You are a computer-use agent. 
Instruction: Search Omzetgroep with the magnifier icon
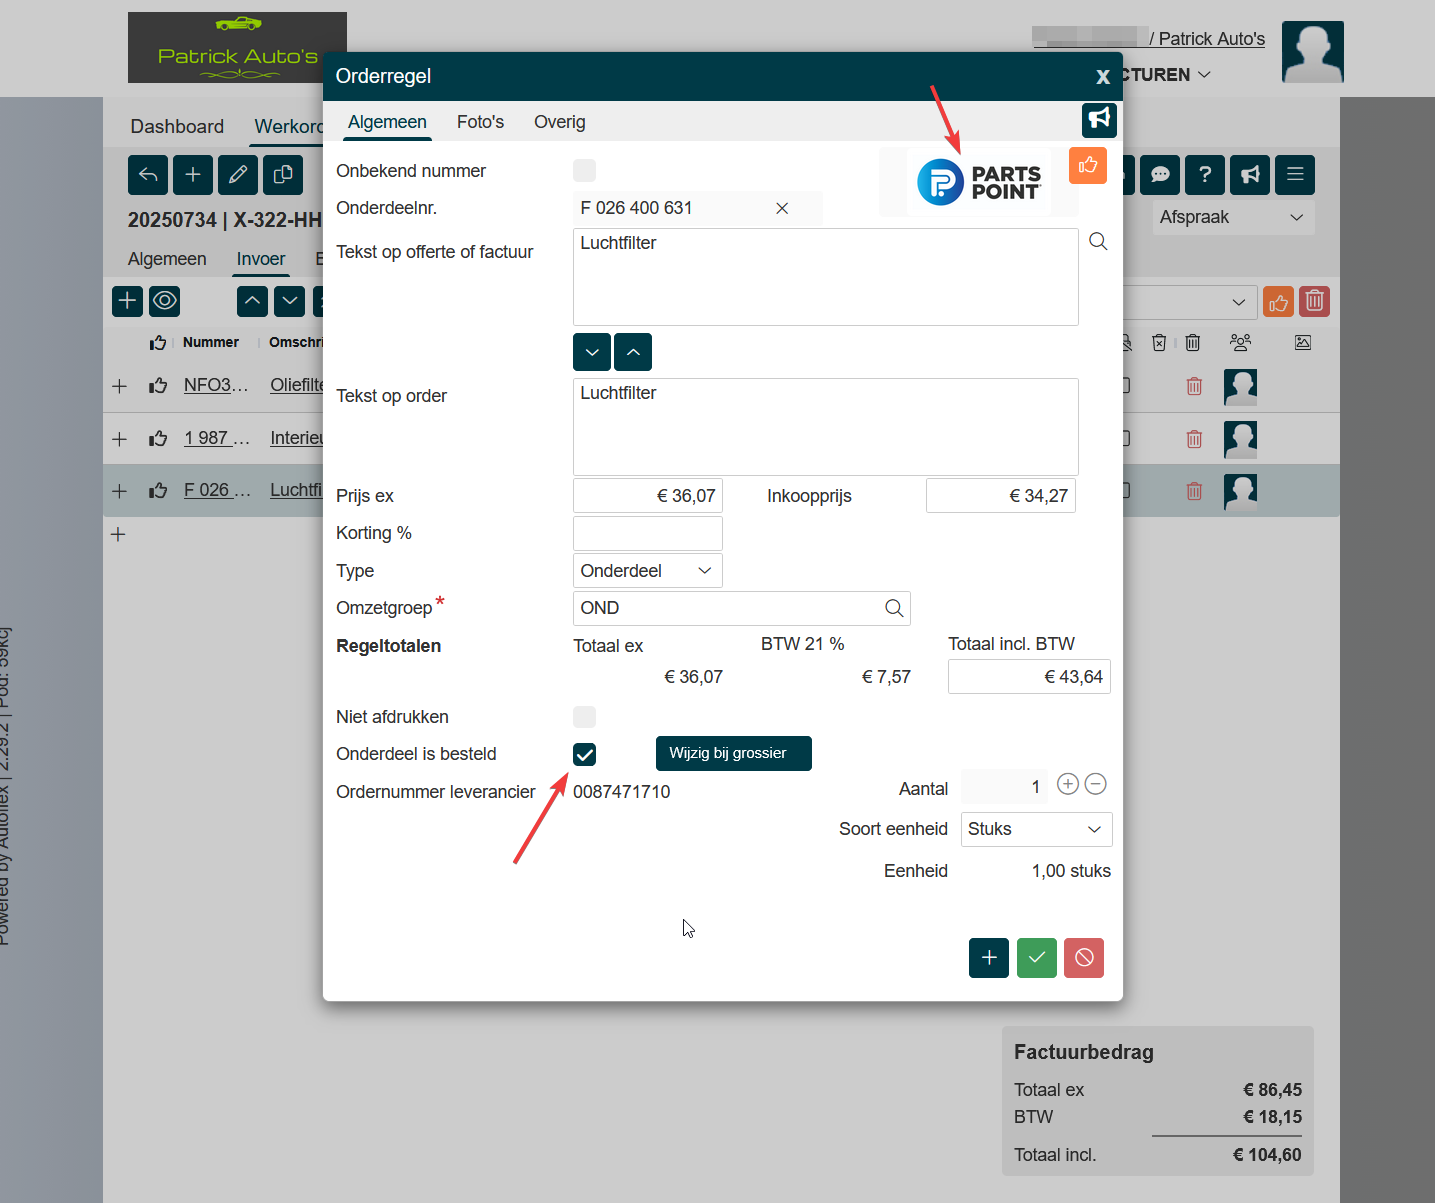tap(893, 608)
